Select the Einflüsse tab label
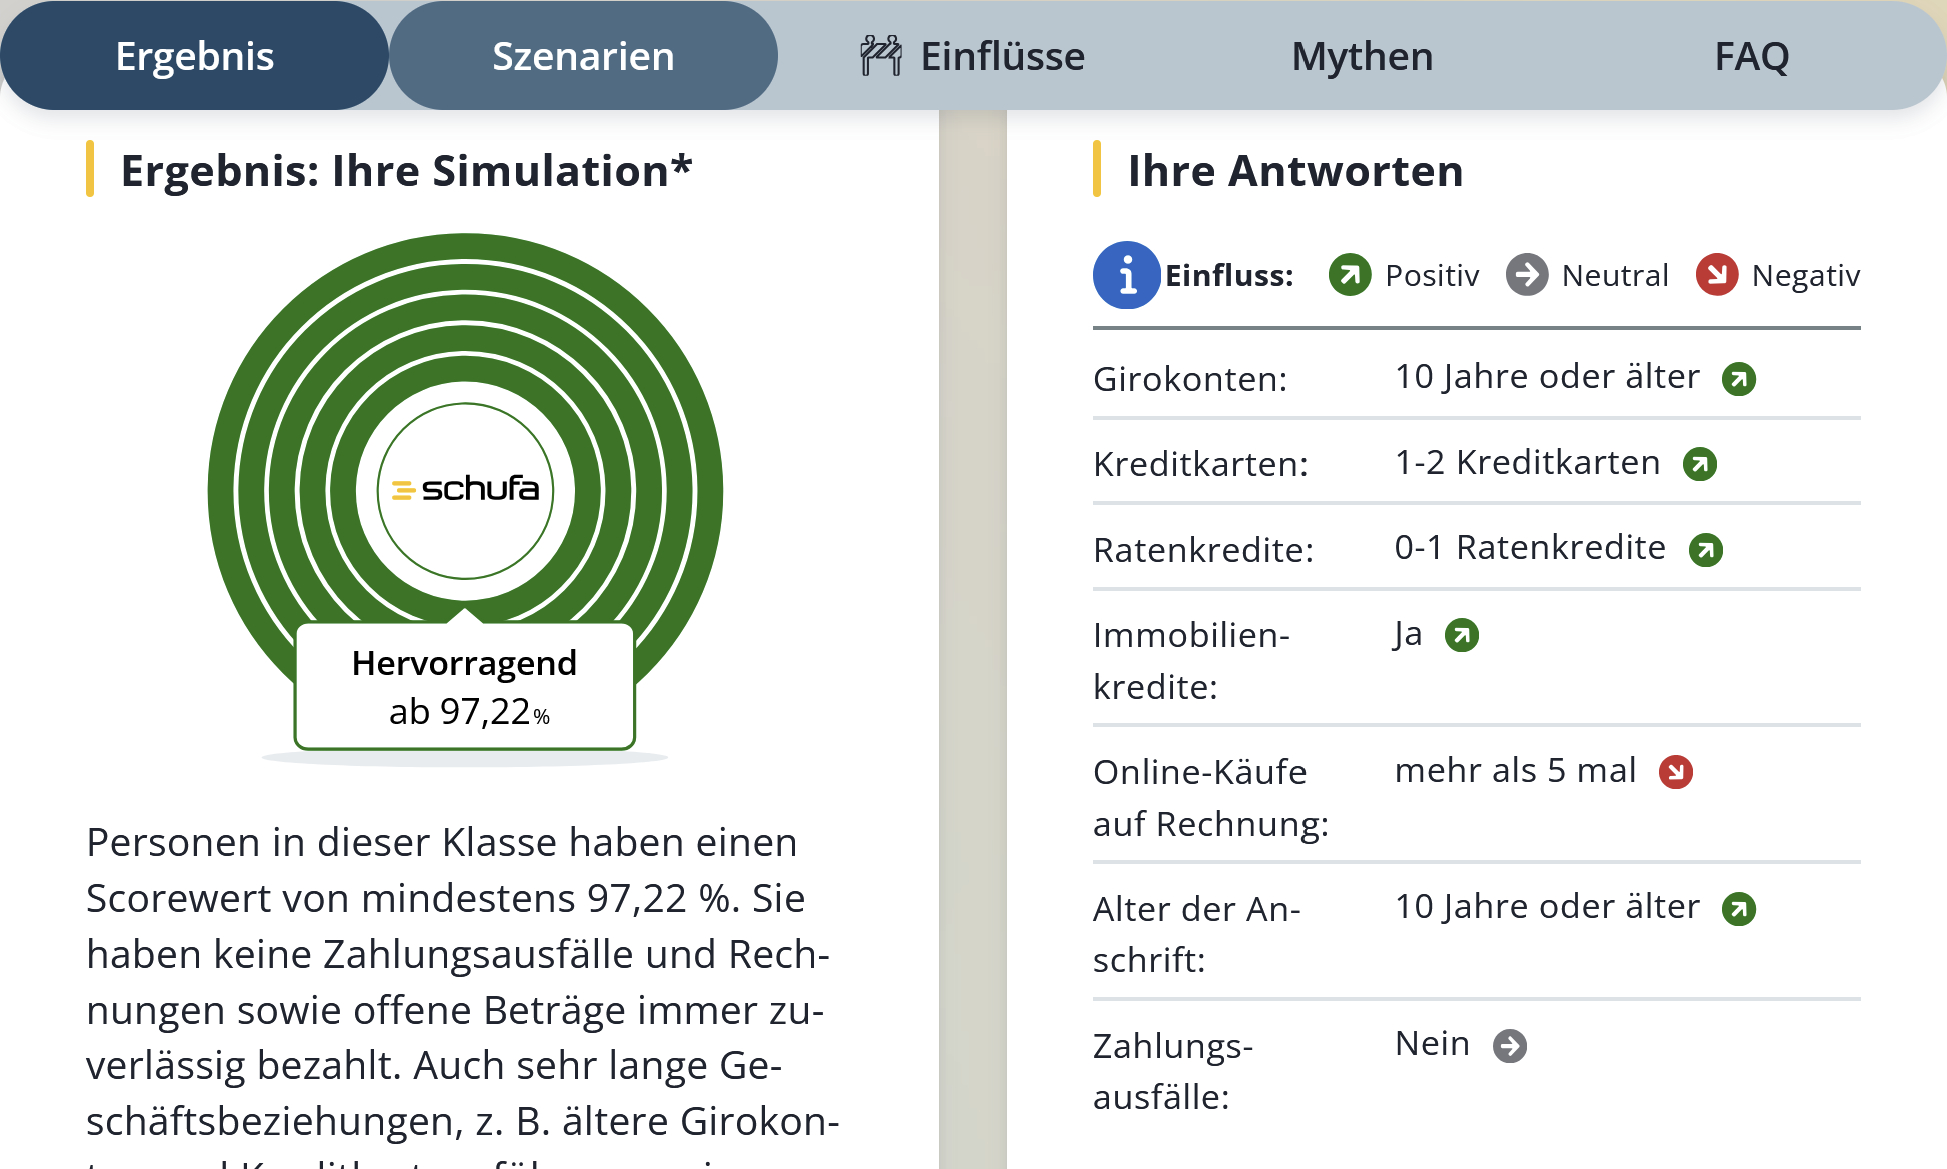1947x1169 pixels. click(x=1002, y=56)
